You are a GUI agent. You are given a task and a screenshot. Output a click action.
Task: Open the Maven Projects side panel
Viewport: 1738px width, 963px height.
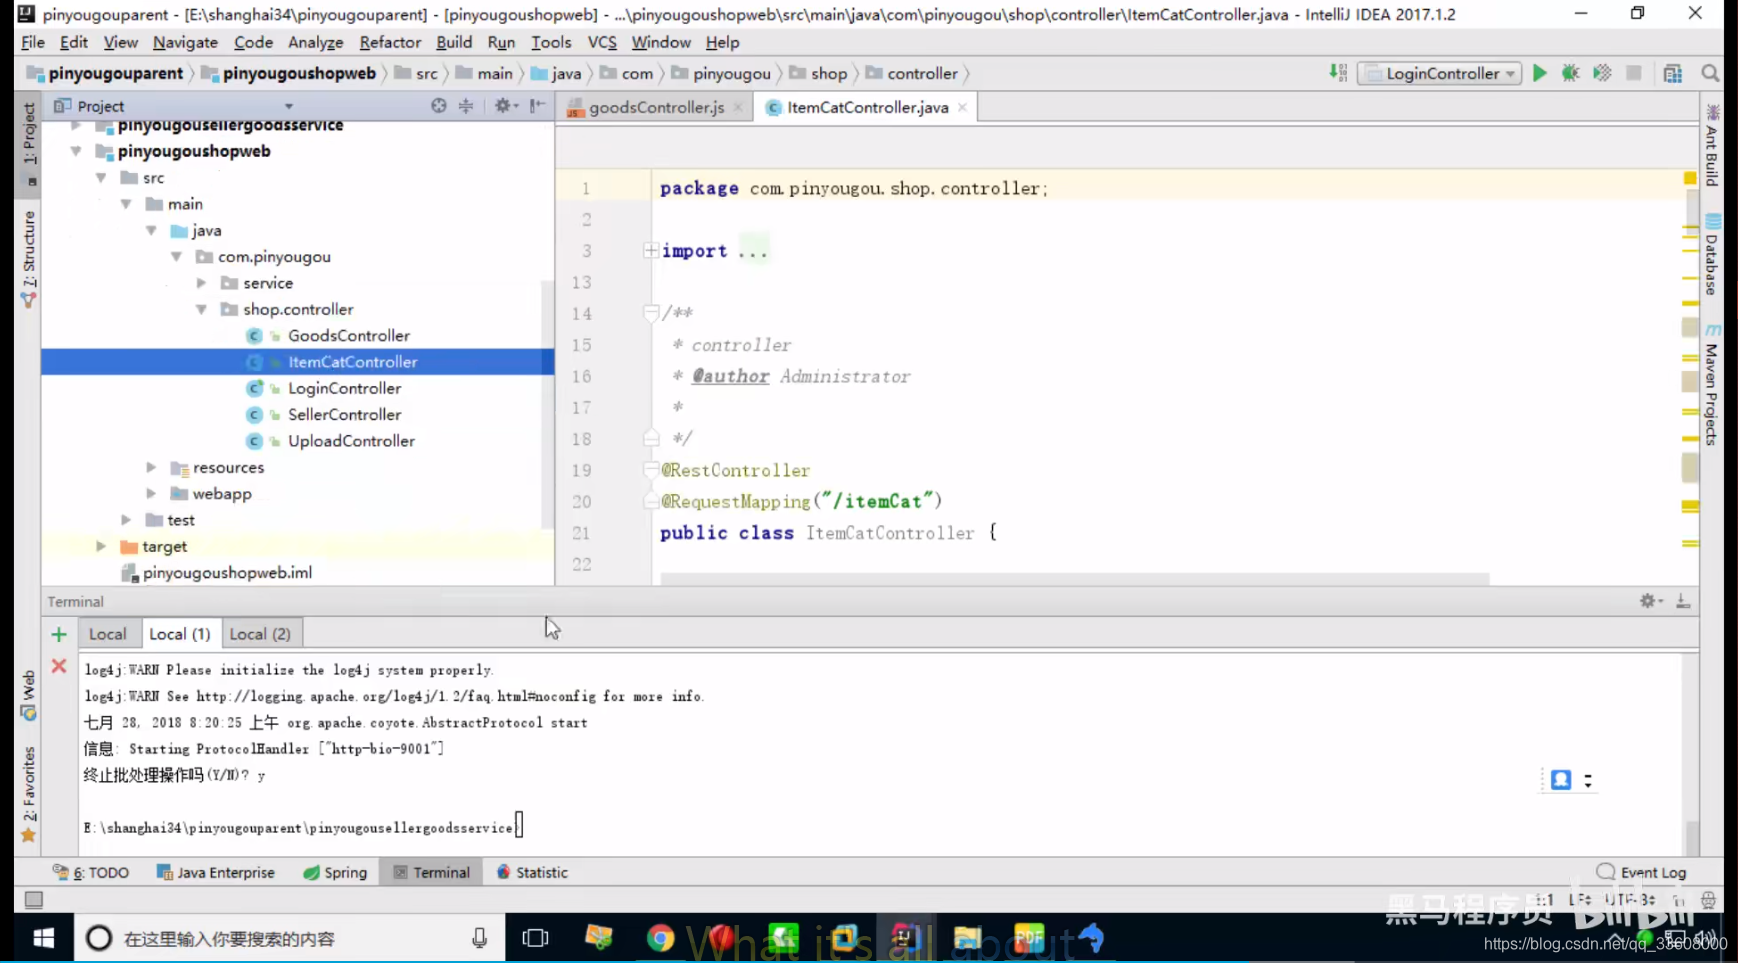[1711, 385]
